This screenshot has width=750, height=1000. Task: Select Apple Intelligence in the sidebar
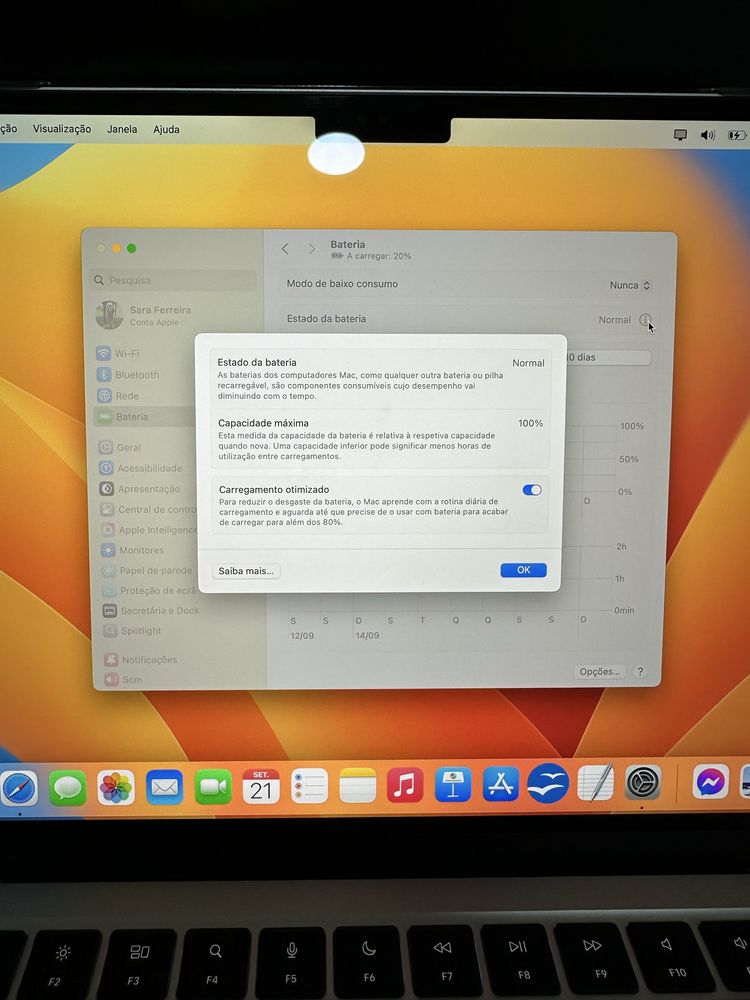148,530
